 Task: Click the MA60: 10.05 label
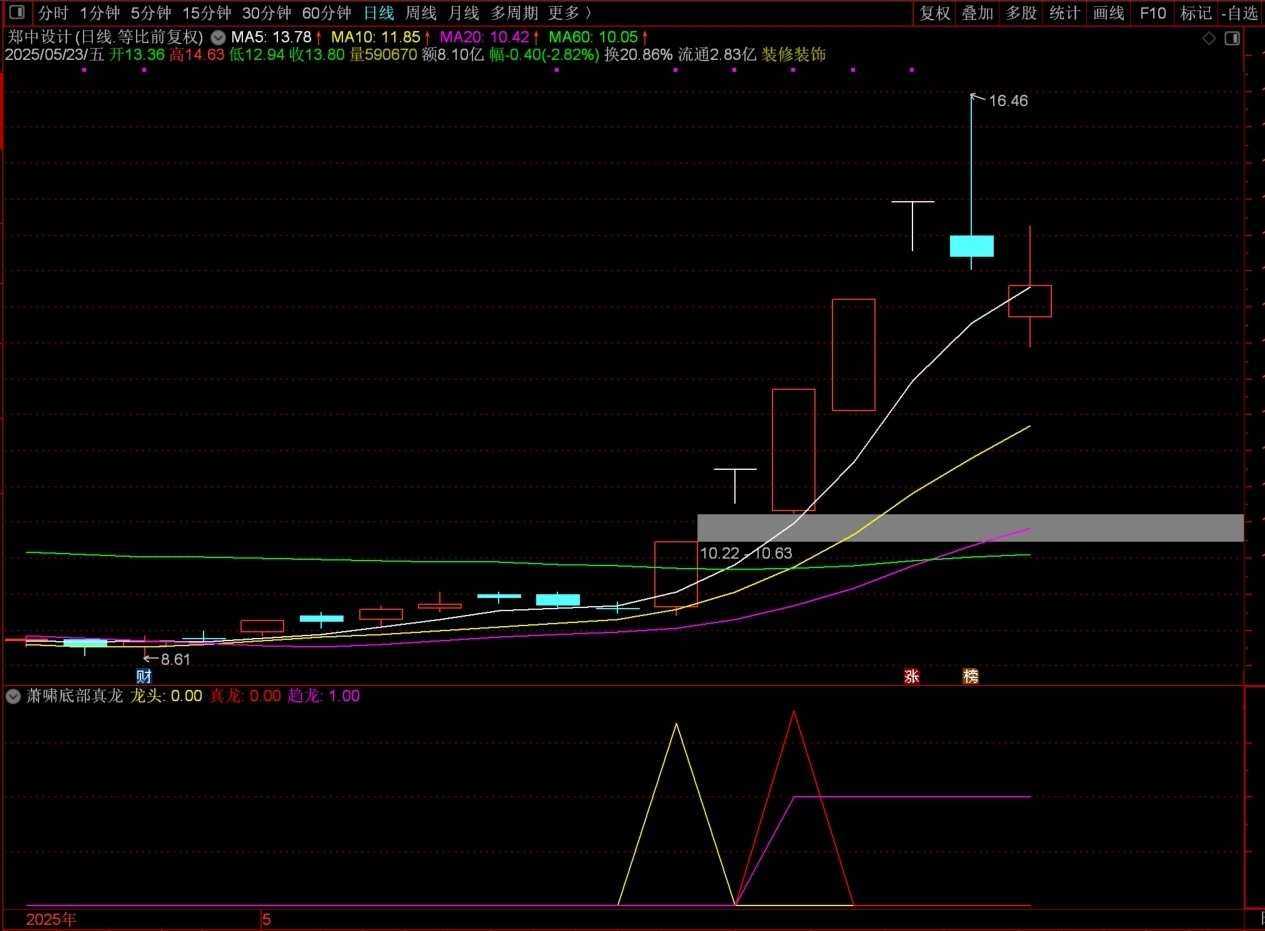(x=593, y=37)
